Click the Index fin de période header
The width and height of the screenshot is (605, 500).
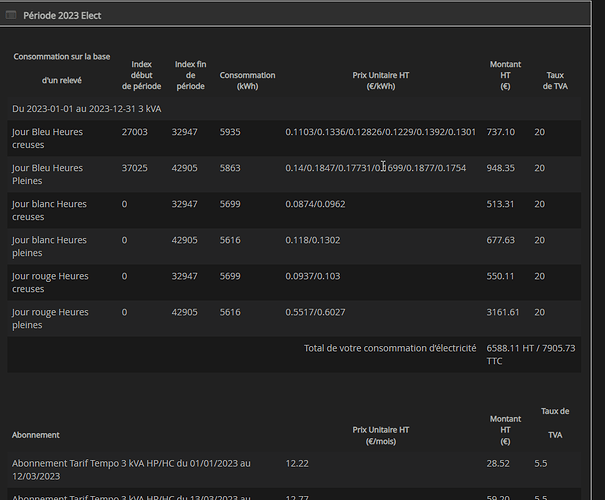coord(191,75)
